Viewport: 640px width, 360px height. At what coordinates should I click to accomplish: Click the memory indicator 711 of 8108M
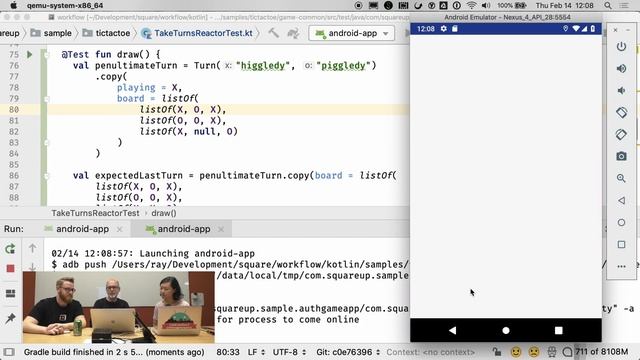[602, 352]
